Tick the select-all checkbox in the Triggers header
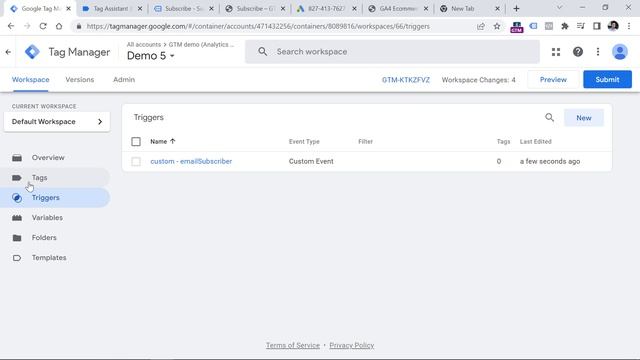 (x=136, y=141)
